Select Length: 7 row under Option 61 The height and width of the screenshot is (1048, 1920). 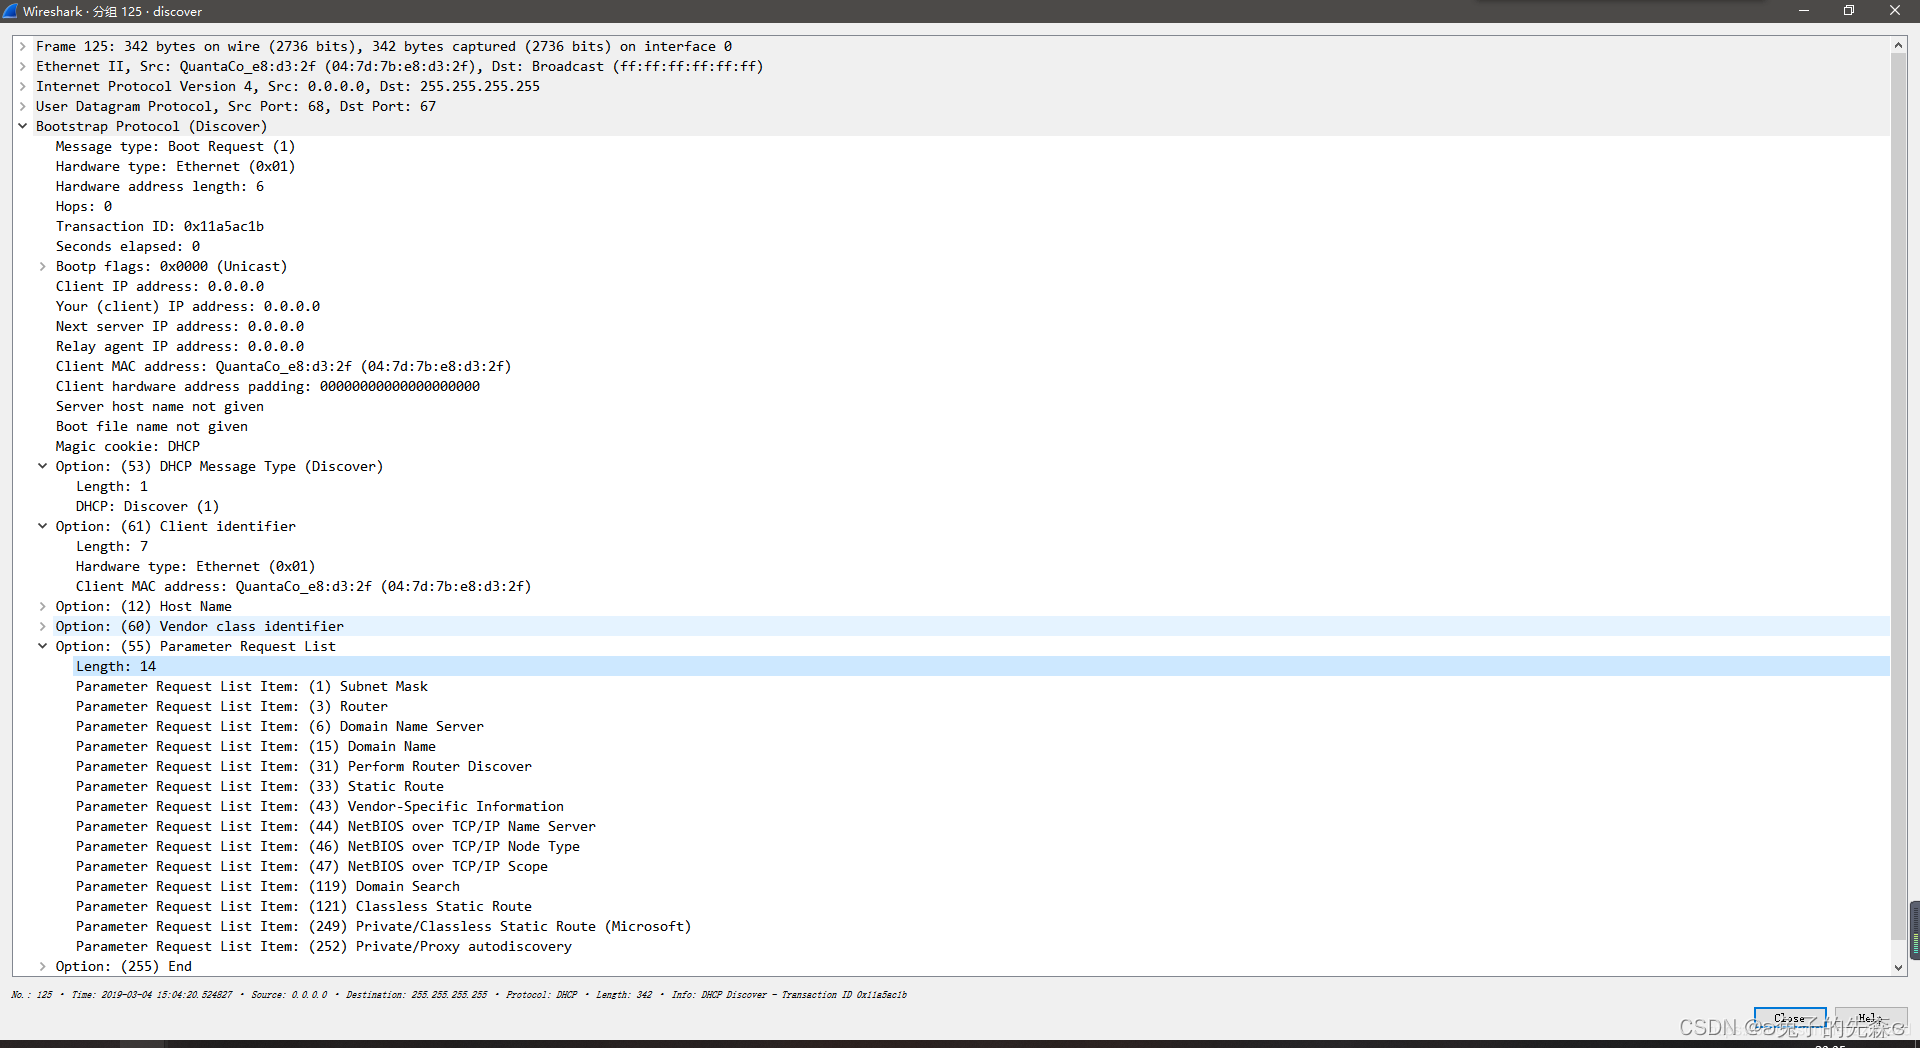coord(112,546)
